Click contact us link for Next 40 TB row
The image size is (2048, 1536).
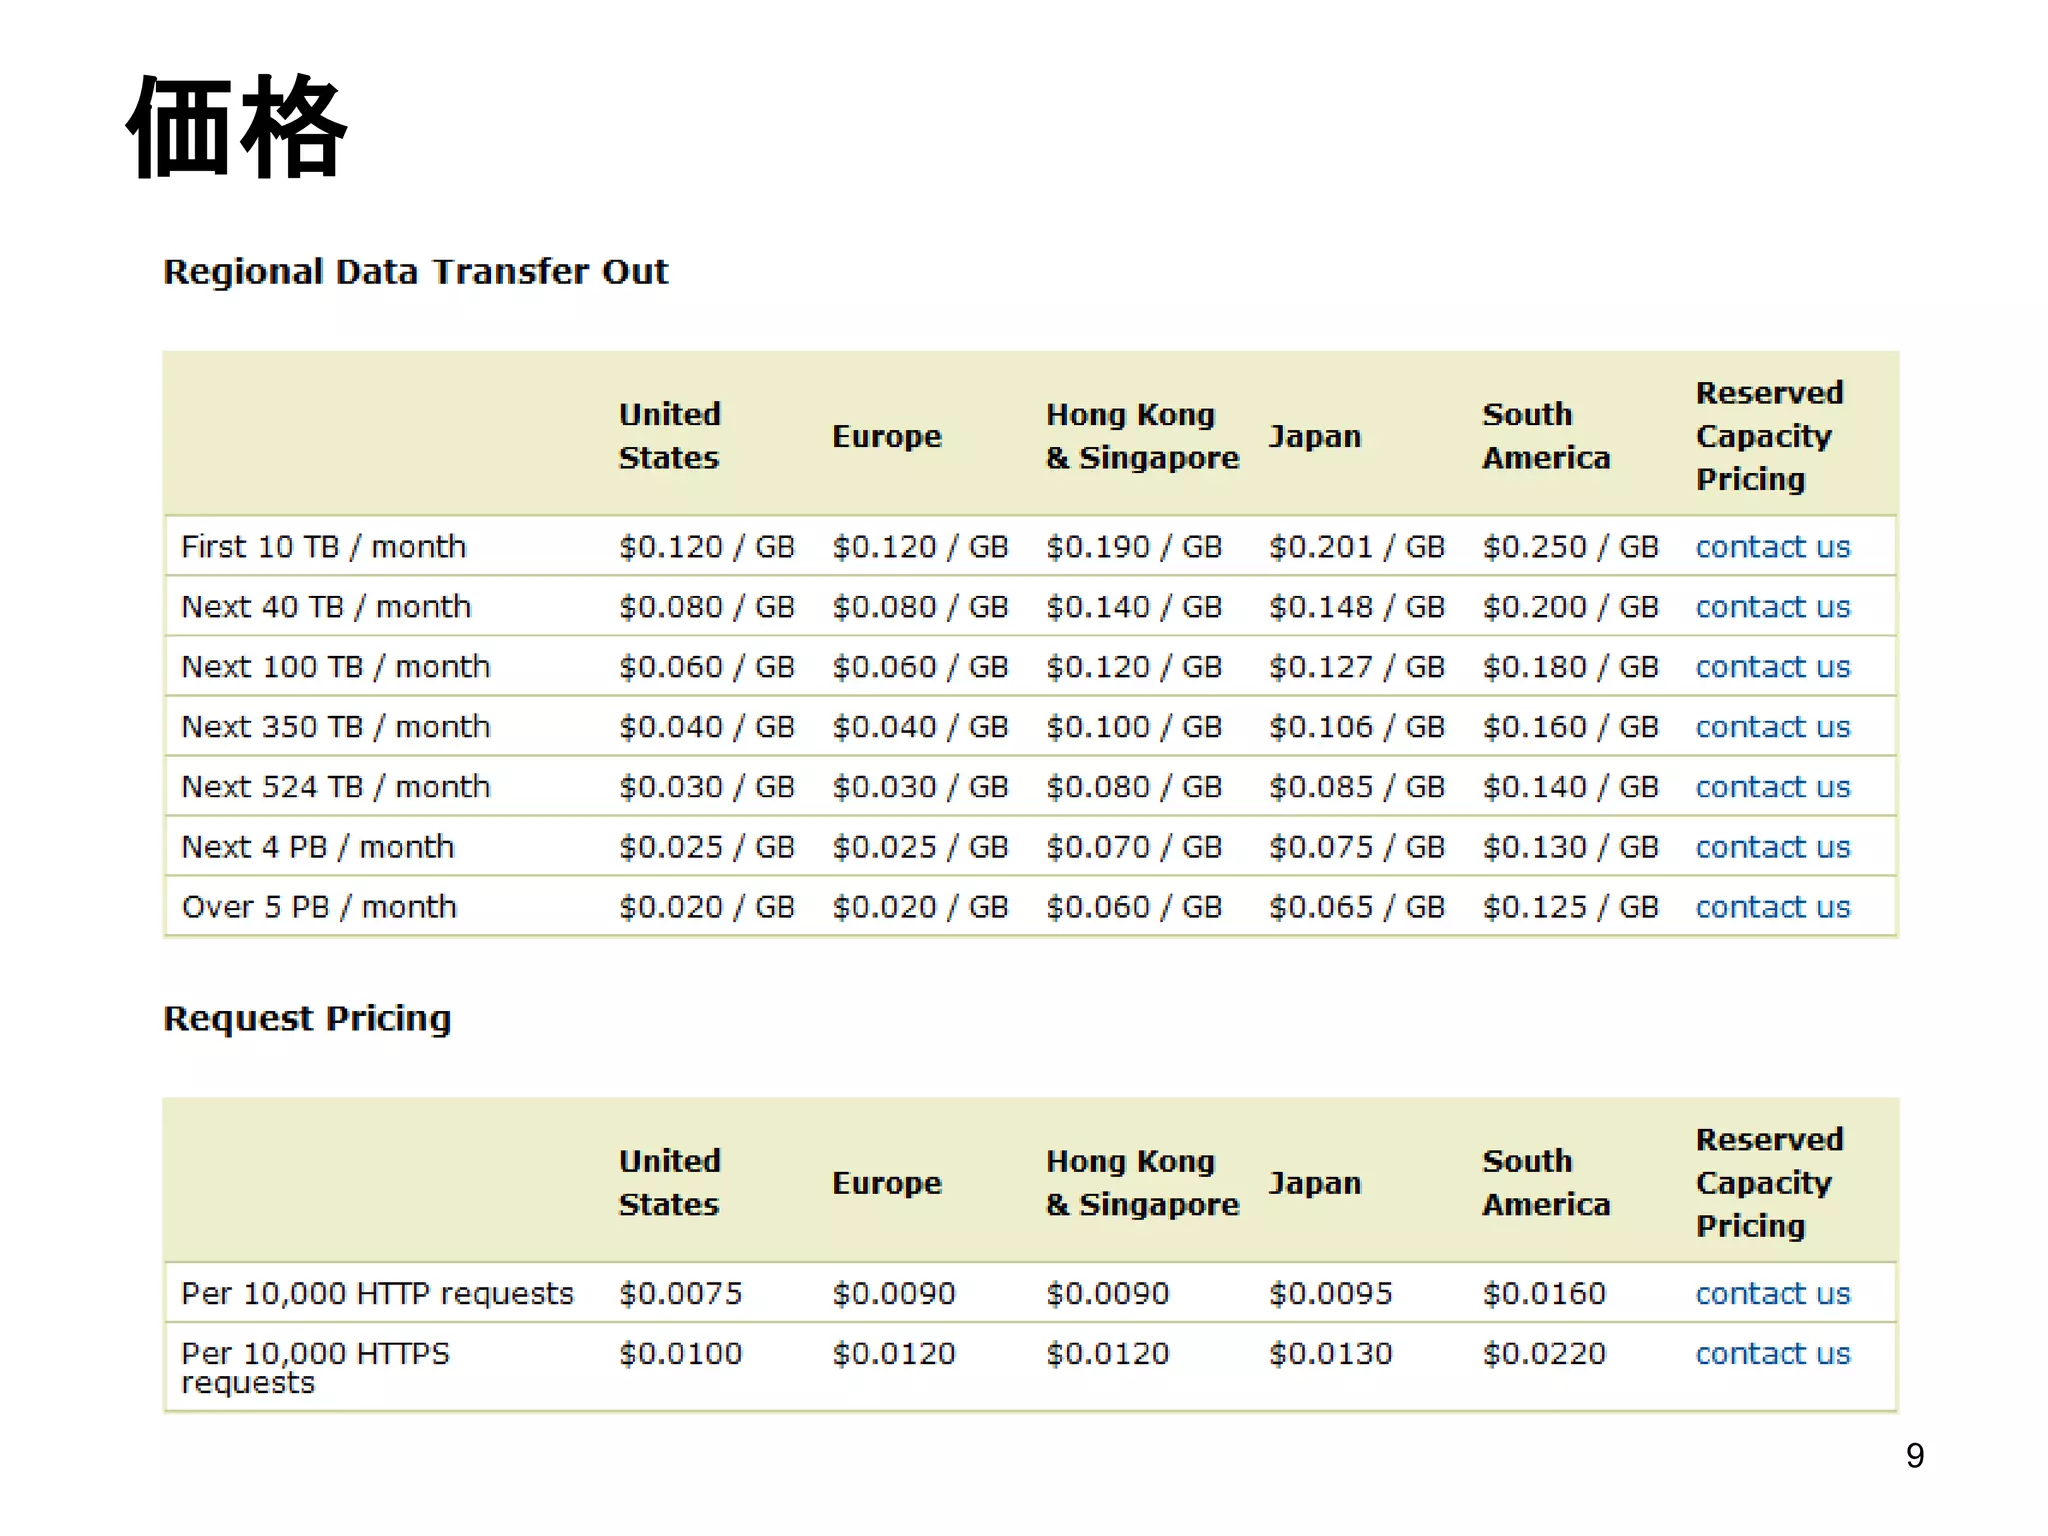point(1772,607)
